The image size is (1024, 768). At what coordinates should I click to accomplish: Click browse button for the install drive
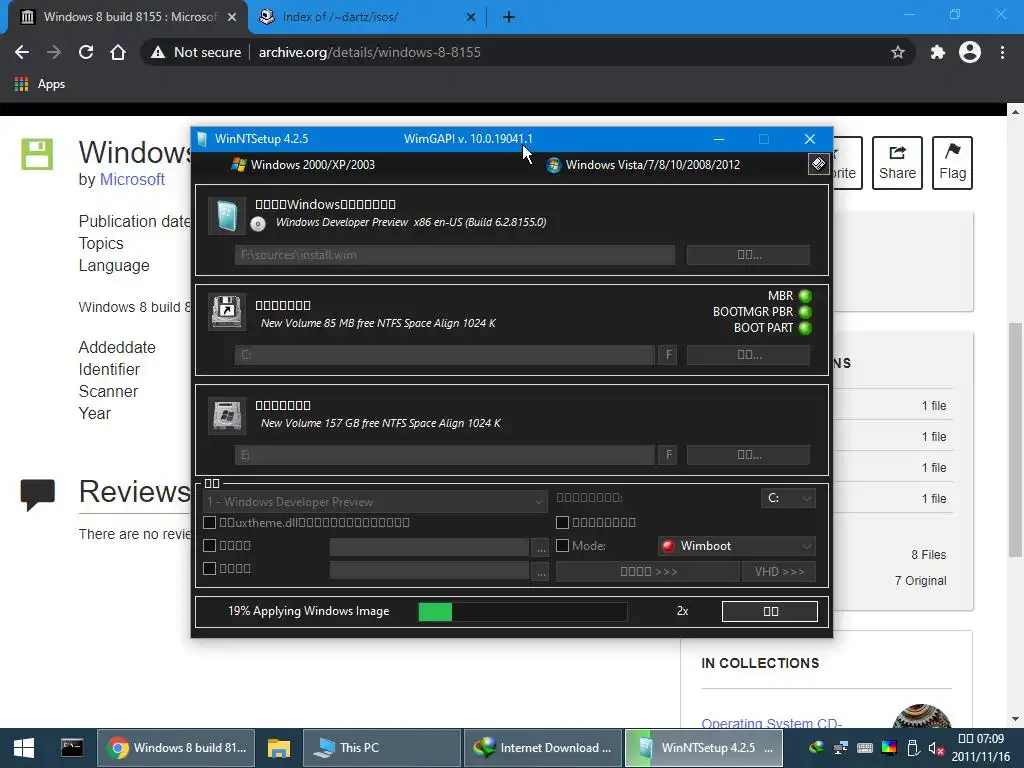tap(748, 455)
